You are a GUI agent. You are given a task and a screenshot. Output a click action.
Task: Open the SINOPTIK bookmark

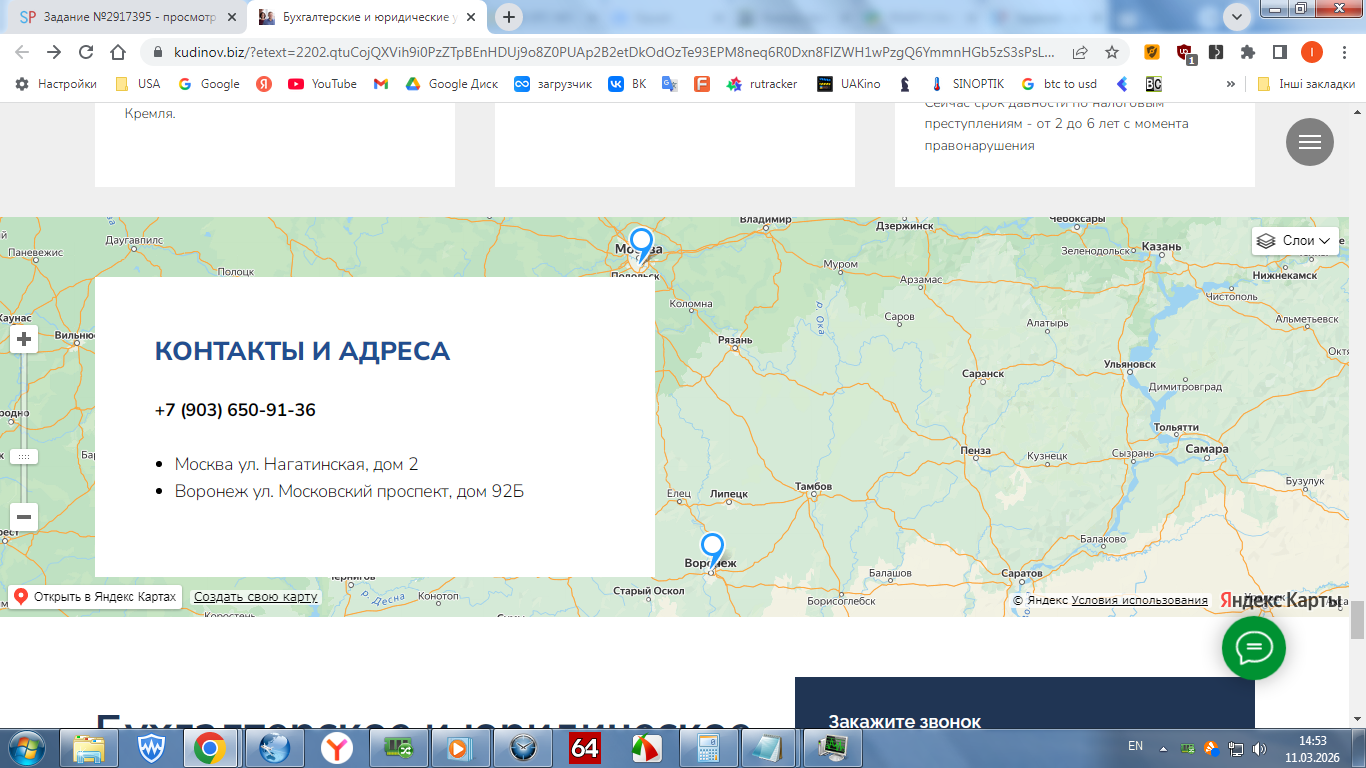(967, 84)
